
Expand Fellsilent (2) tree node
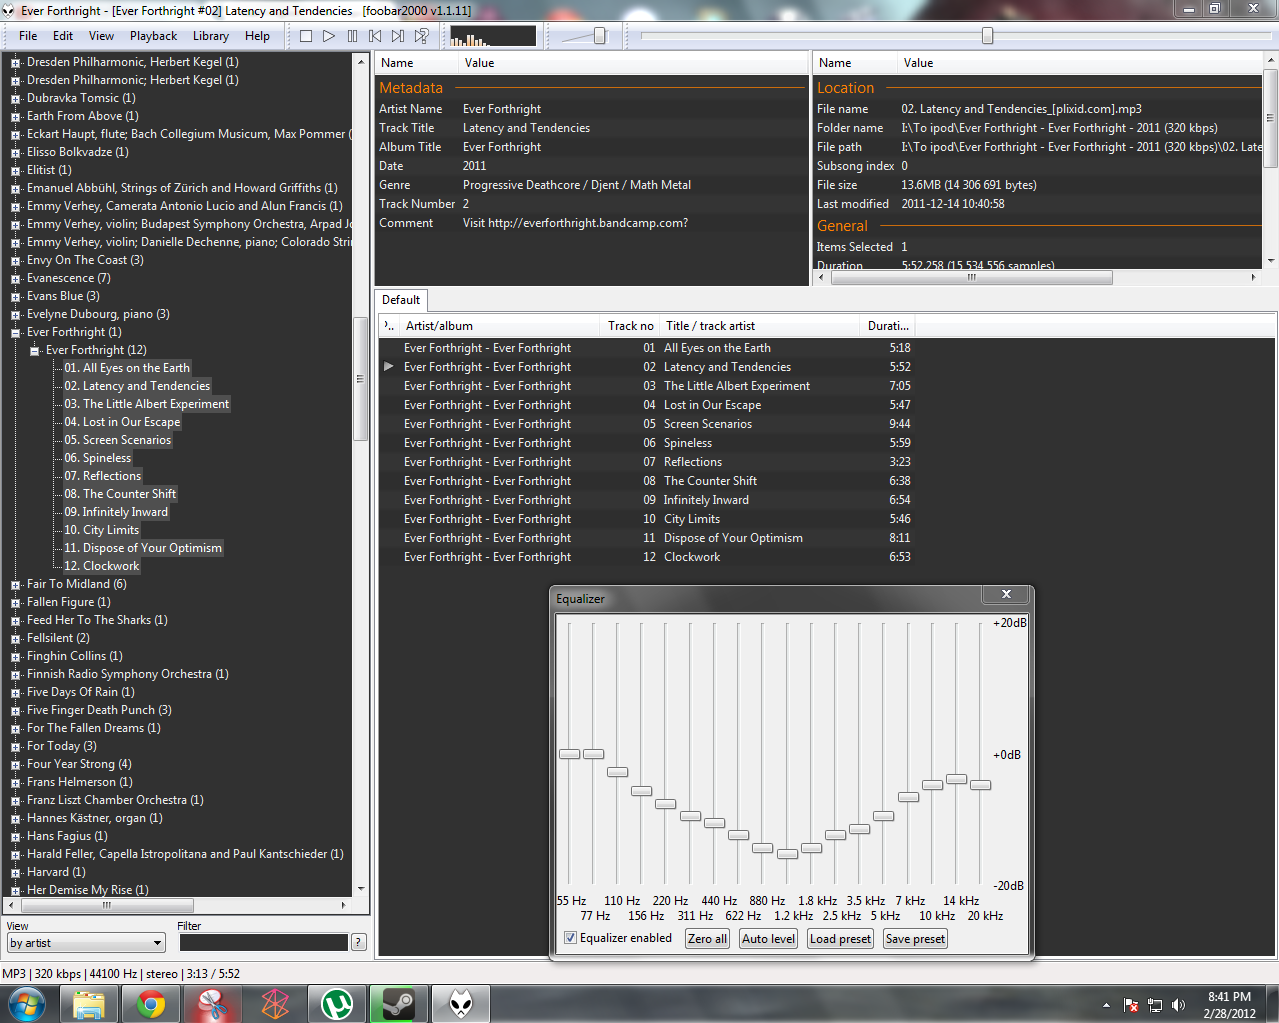pyautogui.click(x=15, y=639)
